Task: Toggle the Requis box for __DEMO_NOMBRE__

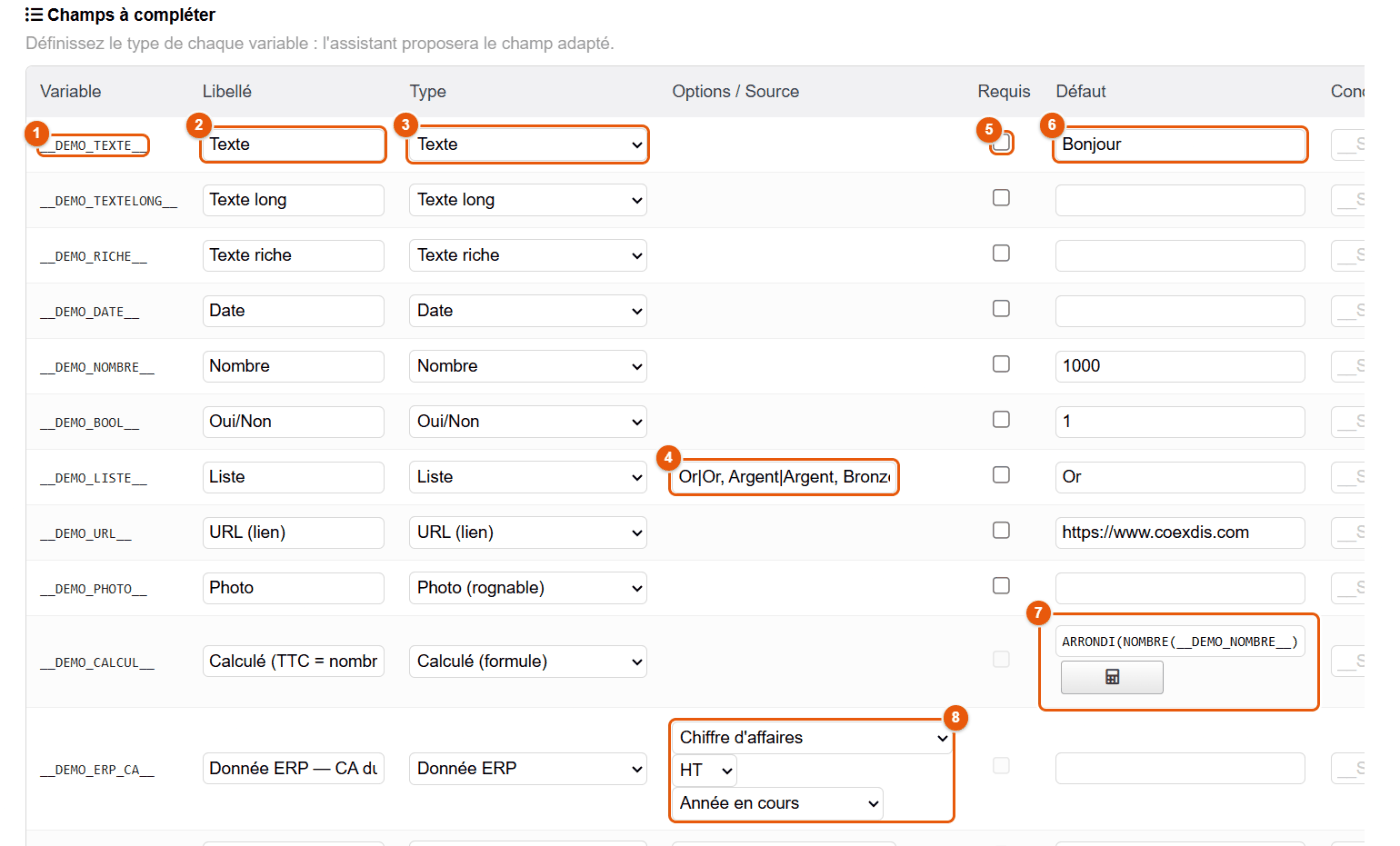Action: pyautogui.click(x=1001, y=364)
